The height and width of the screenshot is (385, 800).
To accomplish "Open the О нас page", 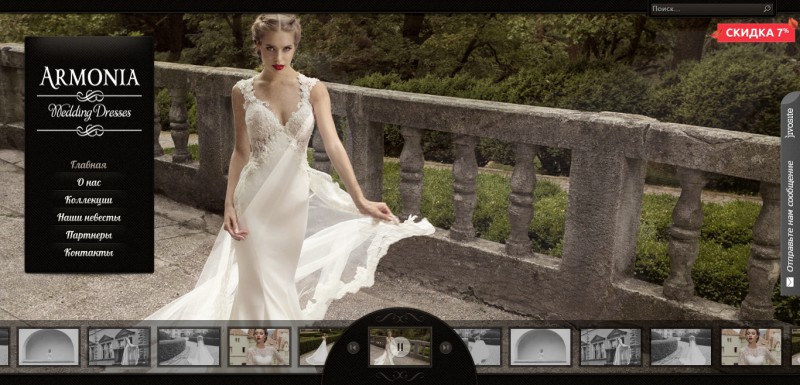I will (89, 182).
